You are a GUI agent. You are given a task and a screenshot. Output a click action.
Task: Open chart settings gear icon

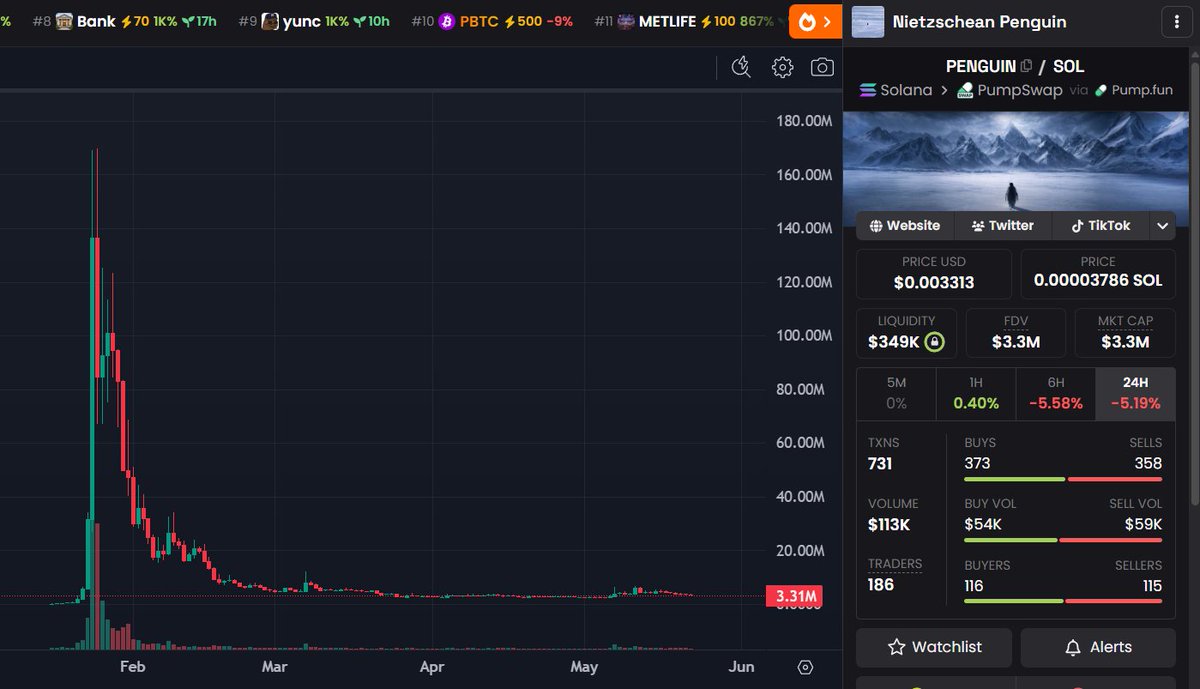coord(782,67)
